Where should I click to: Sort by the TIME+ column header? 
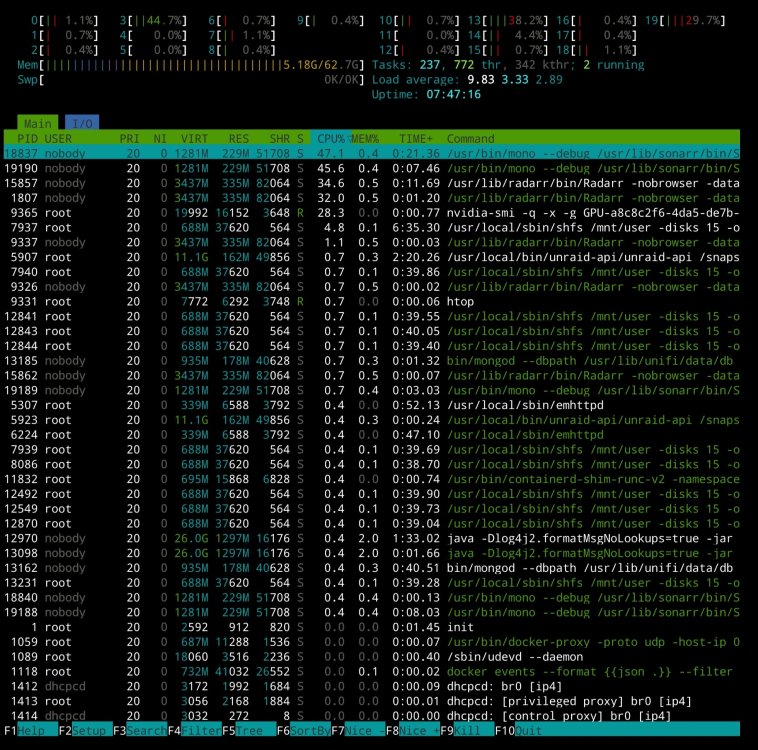click(416, 138)
